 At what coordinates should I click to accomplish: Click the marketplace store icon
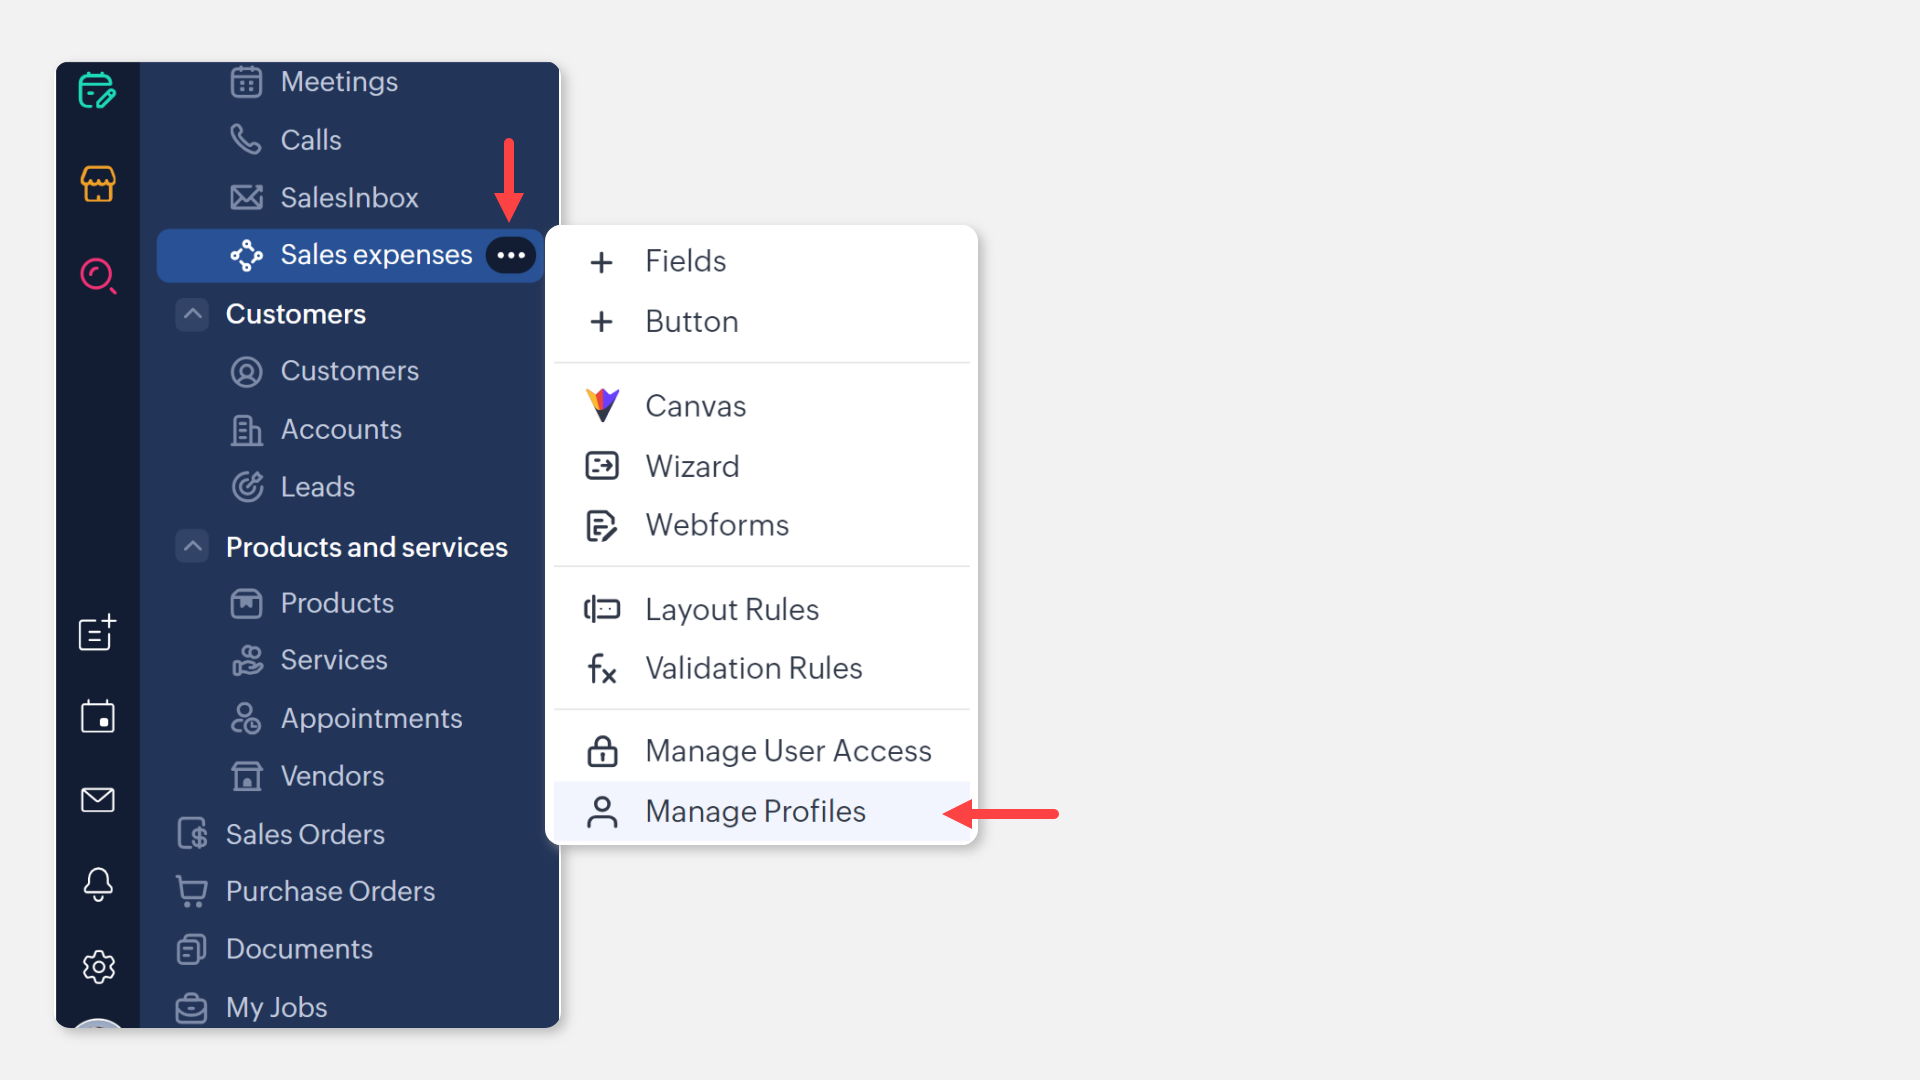tap(98, 184)
